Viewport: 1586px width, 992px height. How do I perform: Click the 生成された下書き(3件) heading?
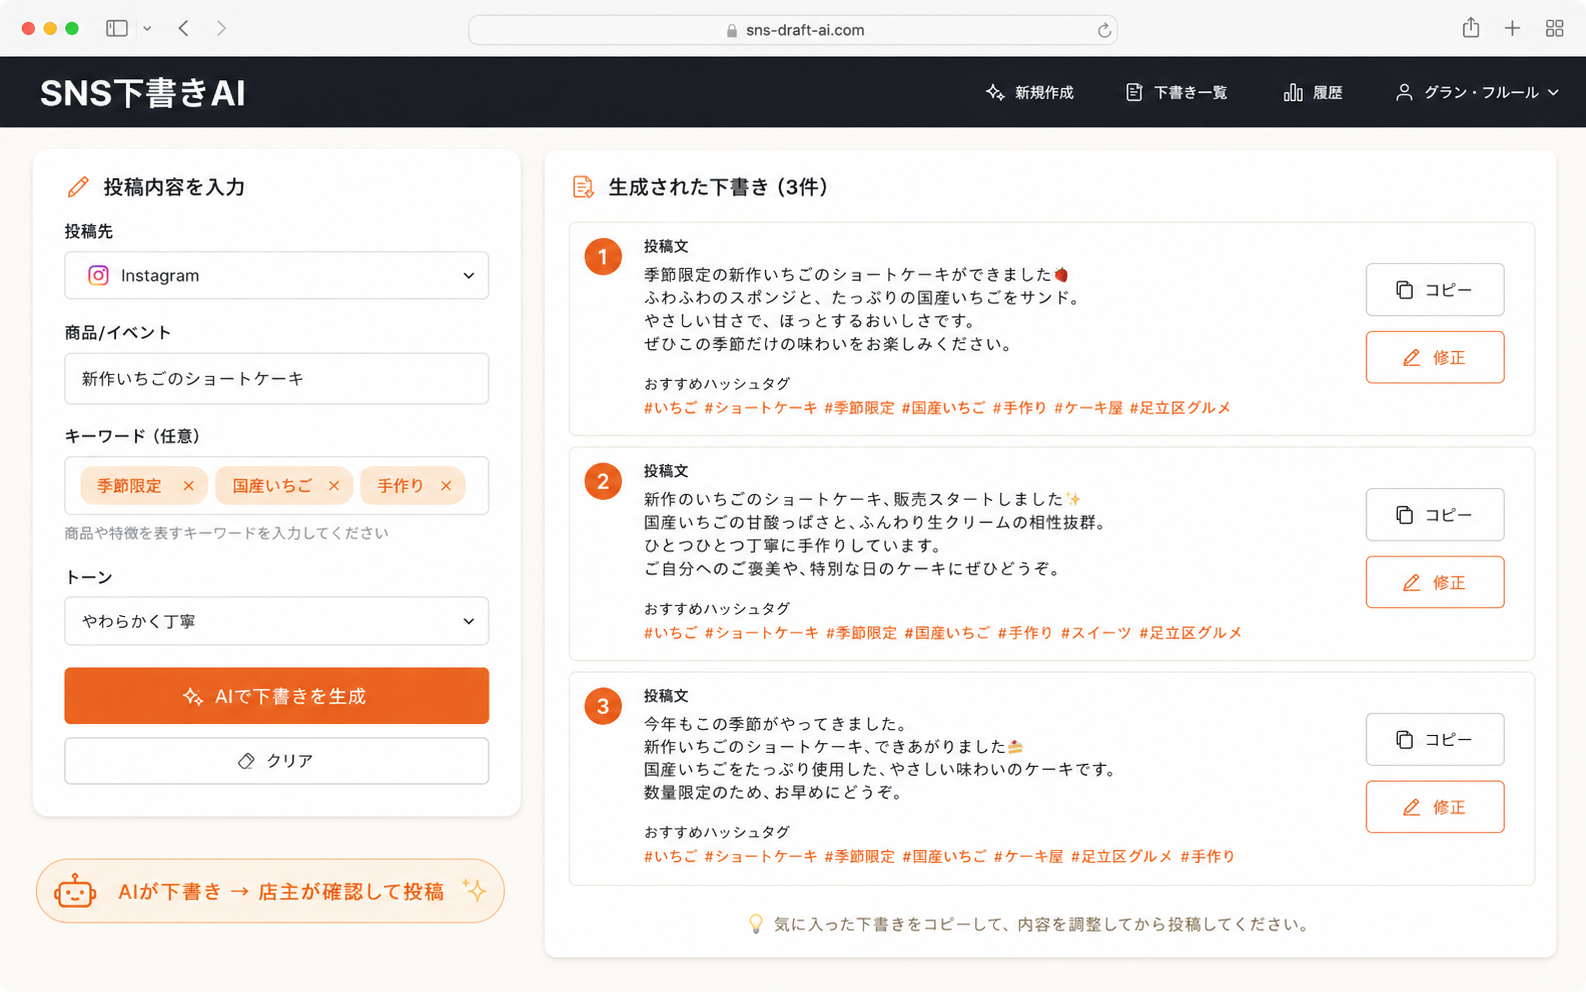point(718,187)
